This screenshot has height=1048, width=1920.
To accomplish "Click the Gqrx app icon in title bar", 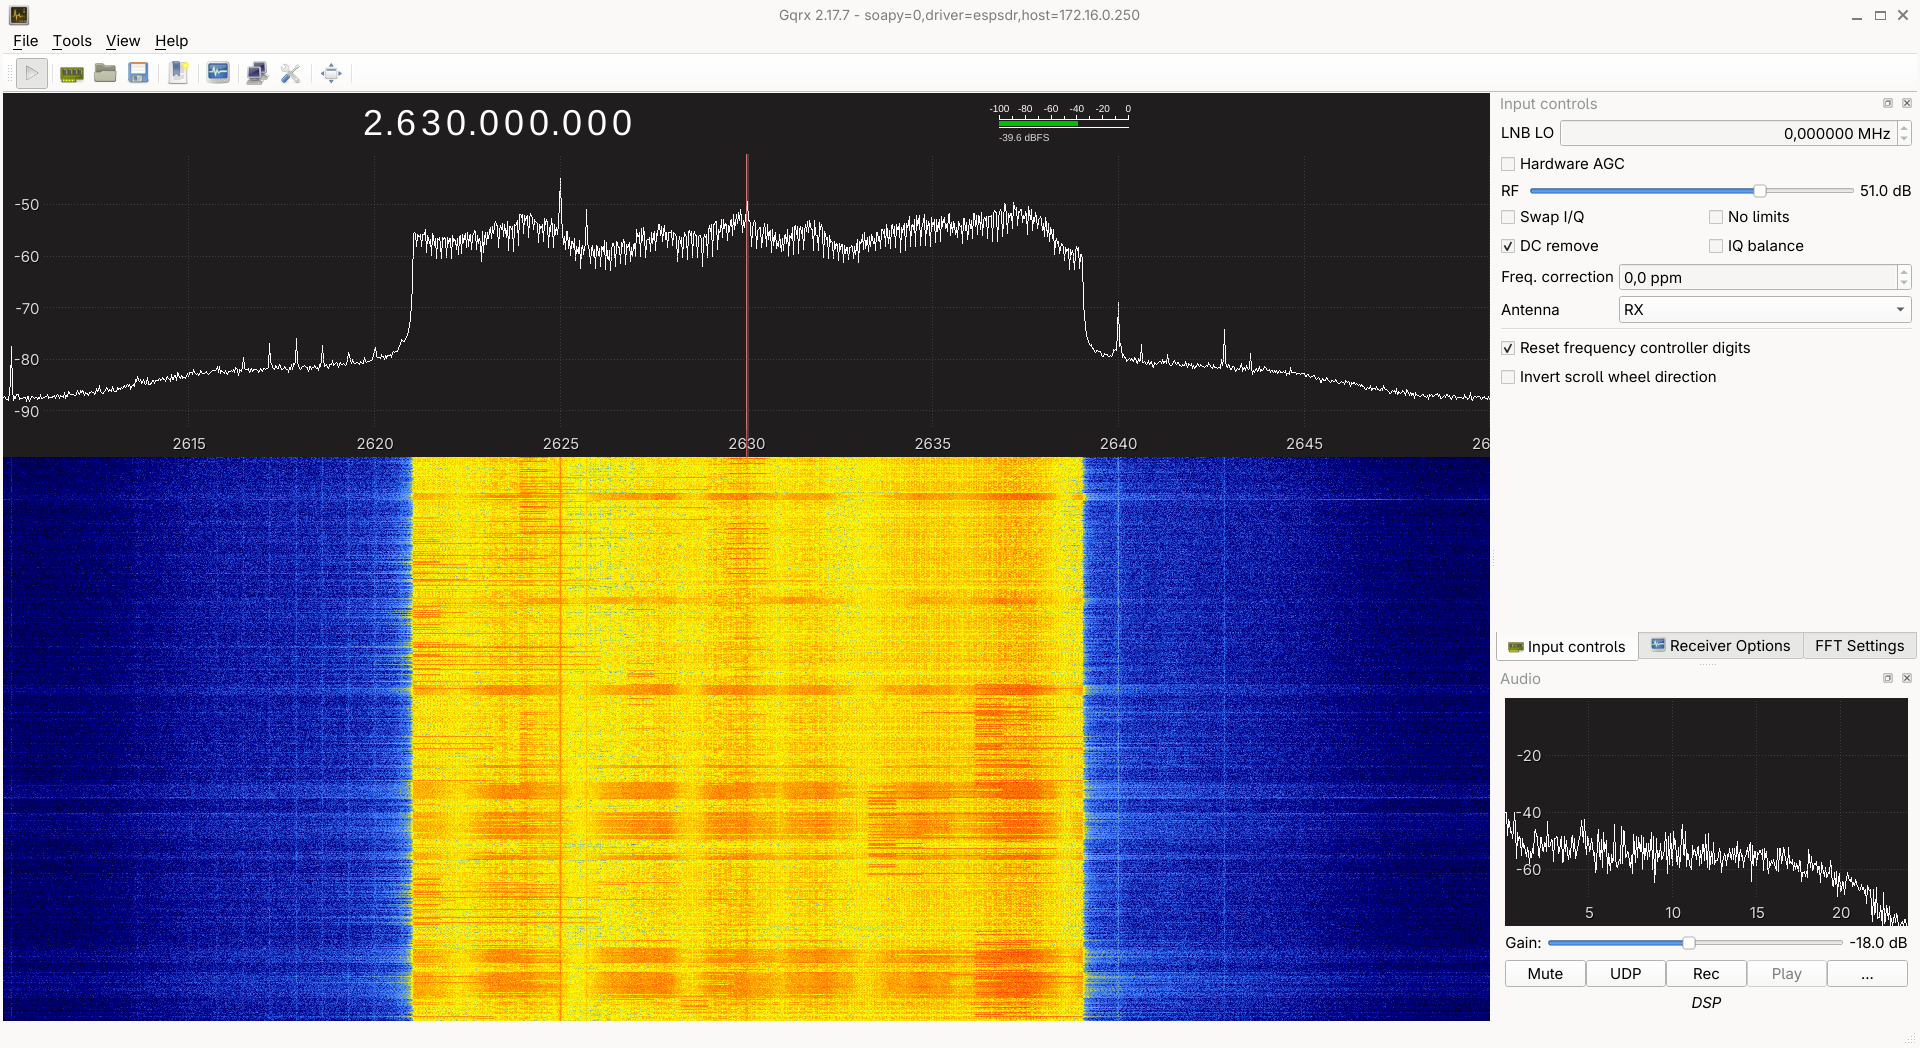I will pyautogui.click(x=19, y=15).
